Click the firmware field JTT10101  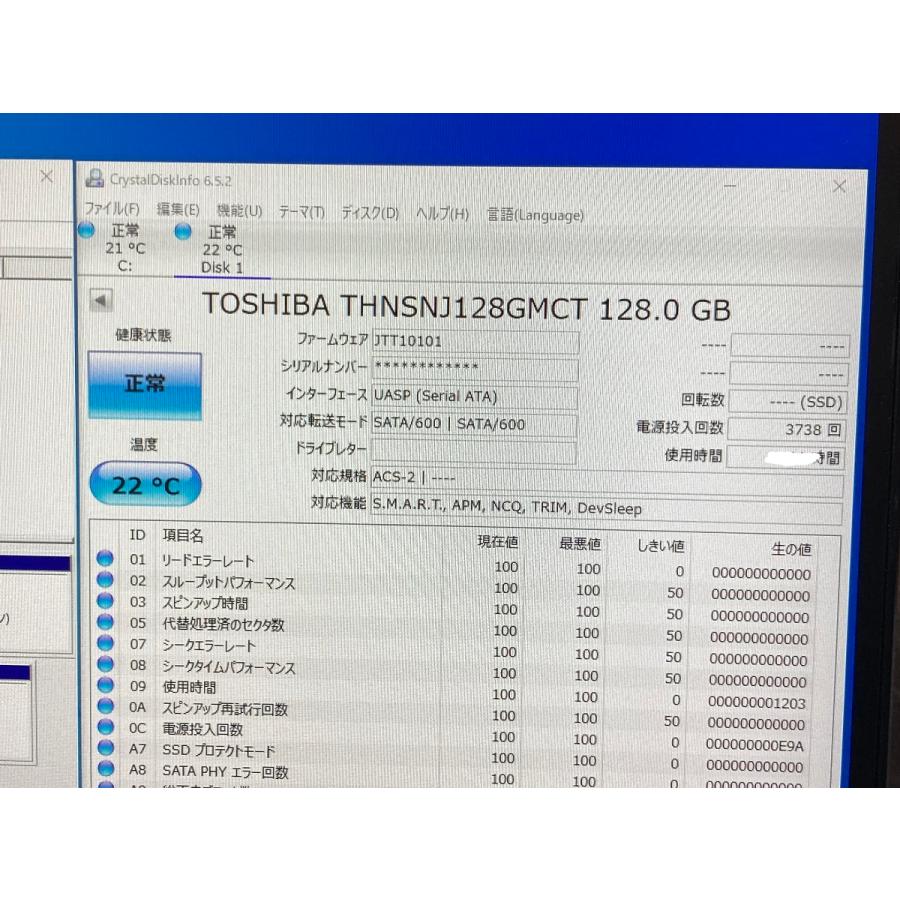point(475,342)
